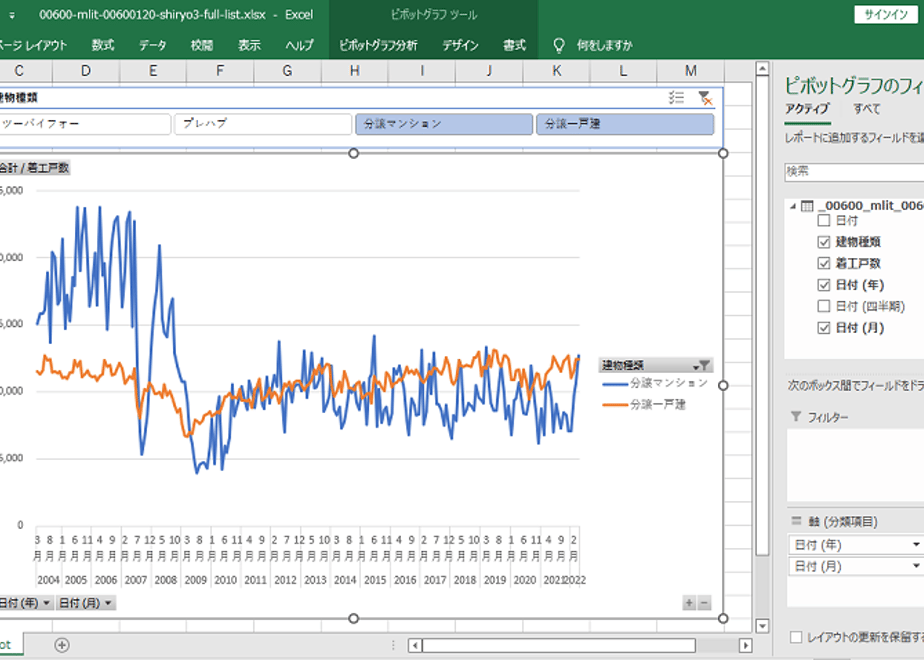Click the 分譲マンション legend entry

tap(655, 384)
